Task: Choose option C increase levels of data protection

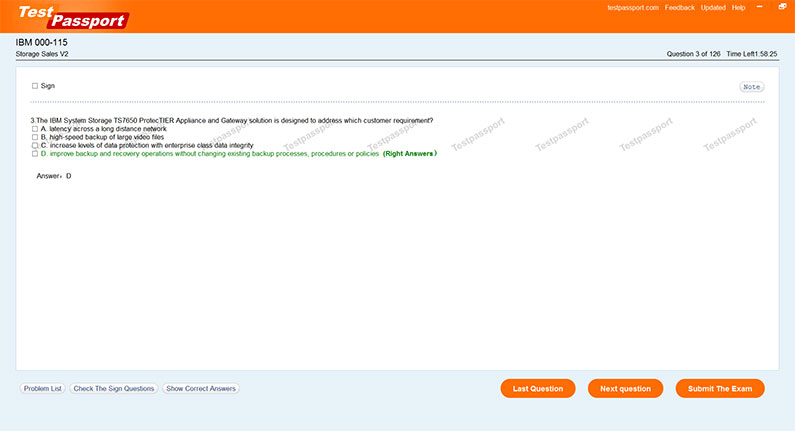Action: [35, 146]
